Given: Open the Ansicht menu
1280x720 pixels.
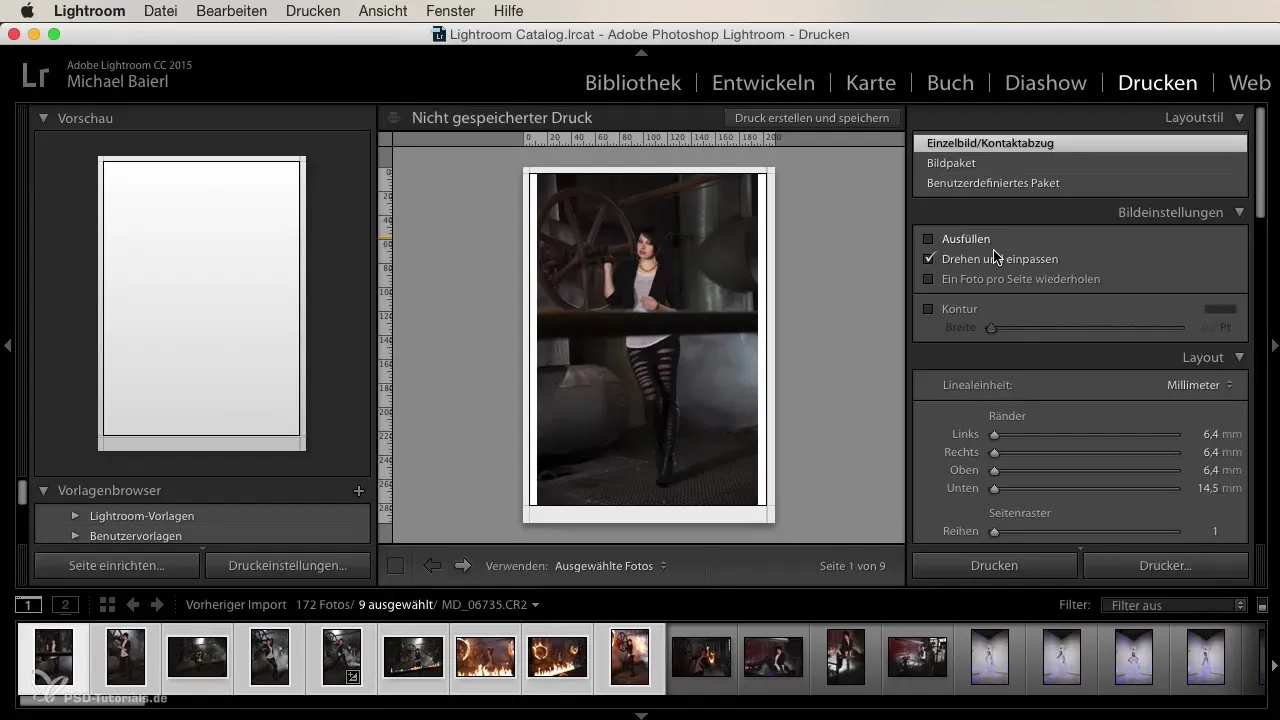Looking at the screenshot, I should [384, 11].
